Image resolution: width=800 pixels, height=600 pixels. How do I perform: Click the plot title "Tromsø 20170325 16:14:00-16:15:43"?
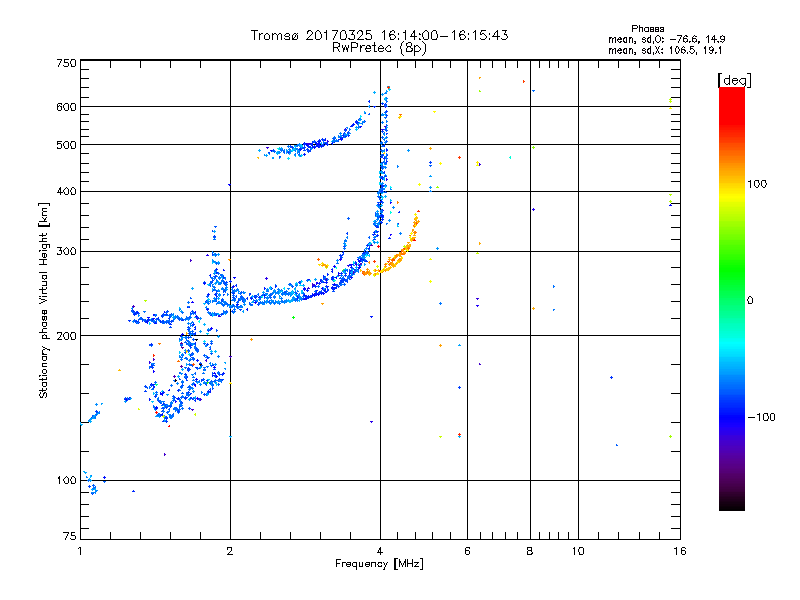379,35
